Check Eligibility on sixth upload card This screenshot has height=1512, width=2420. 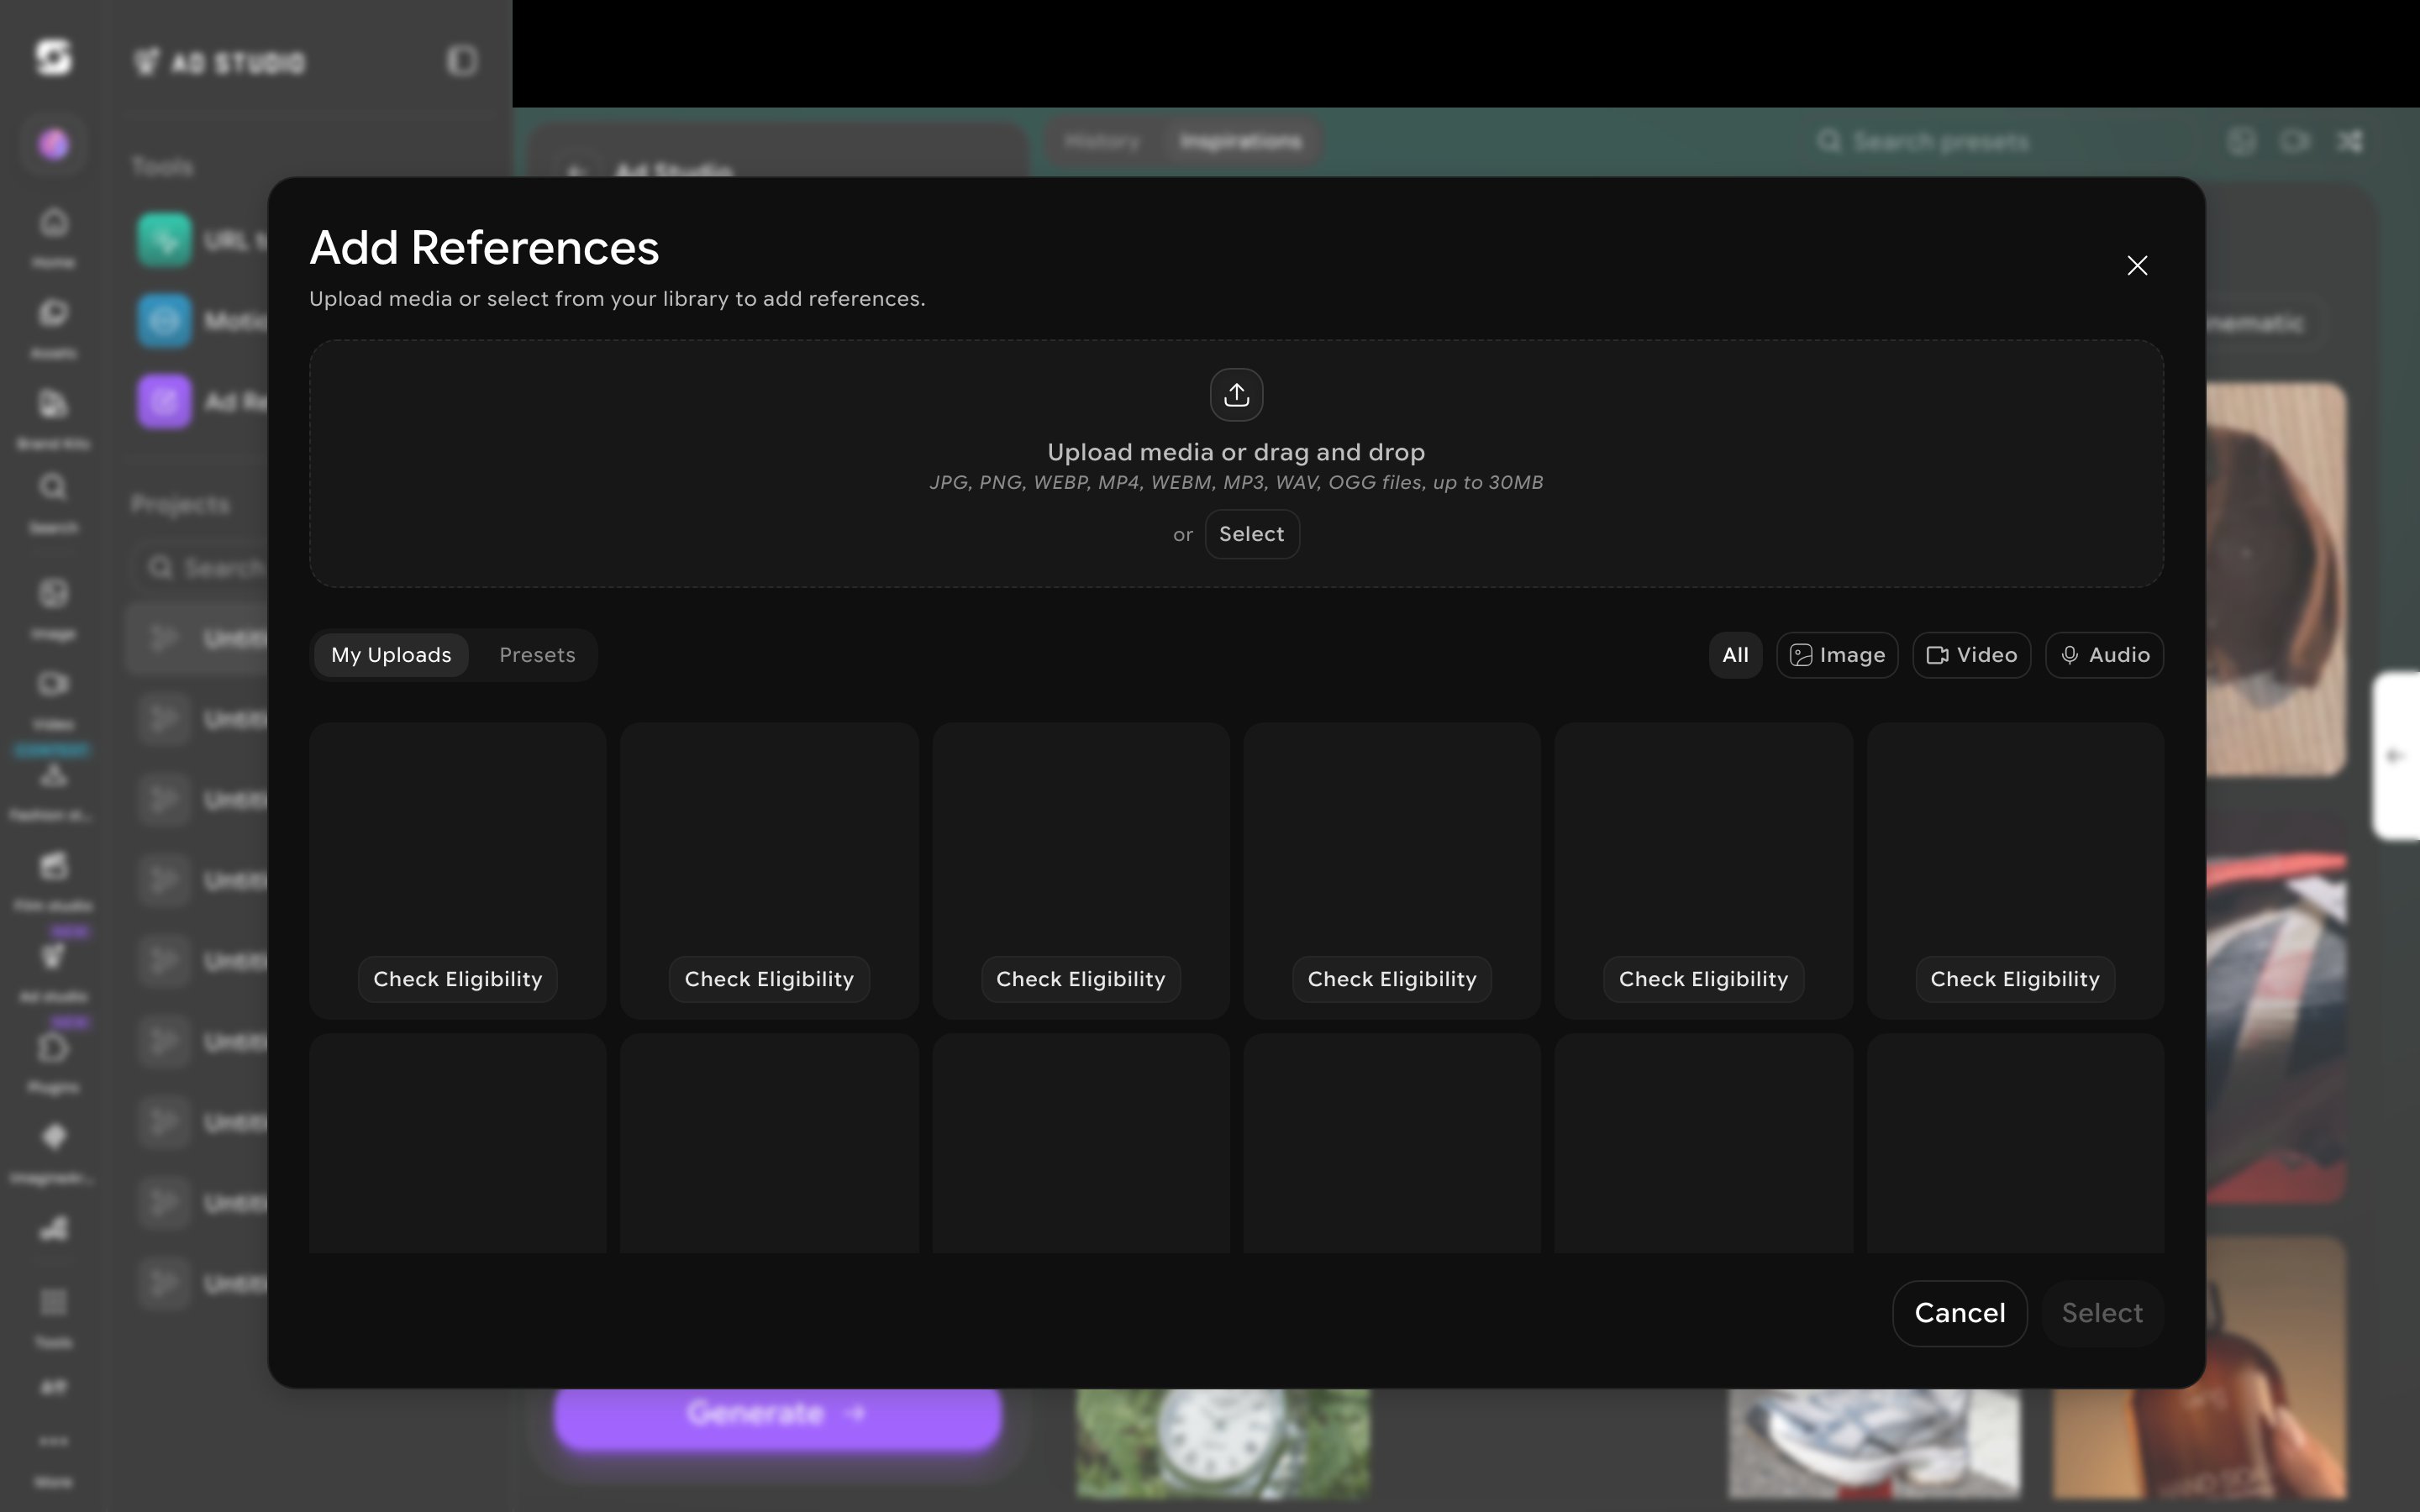click(x=2015, y=979)
